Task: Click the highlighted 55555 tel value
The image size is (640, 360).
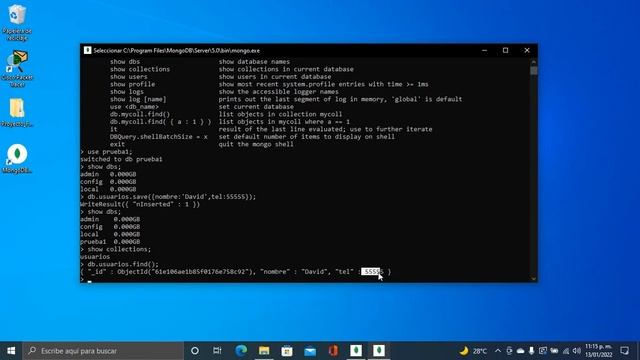Action: pyautogui.click(x=372, y=271)
